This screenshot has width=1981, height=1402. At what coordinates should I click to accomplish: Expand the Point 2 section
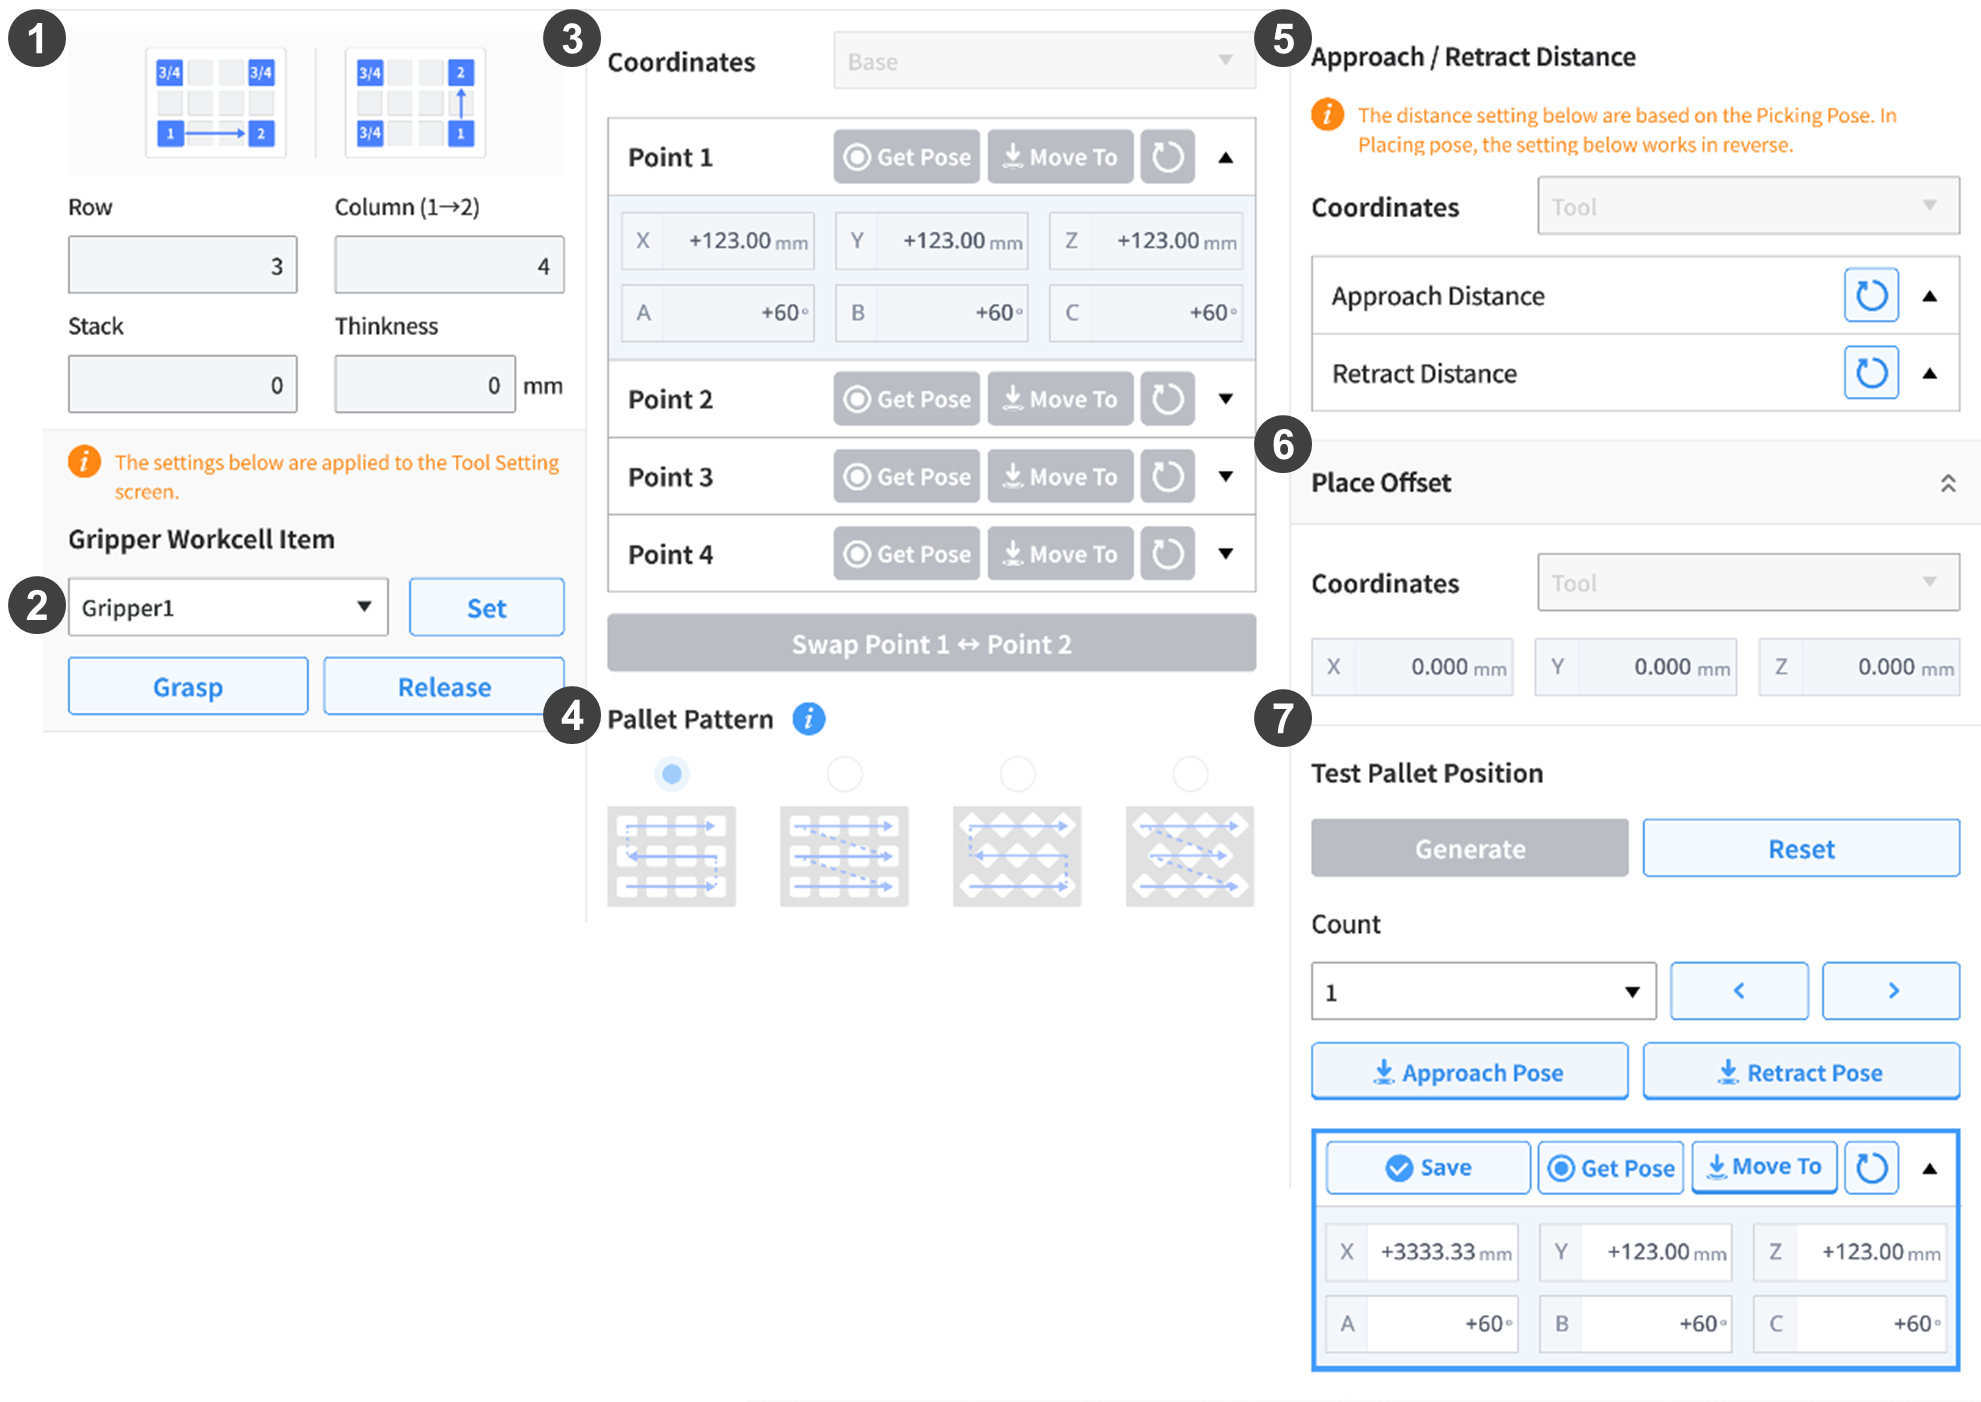click(x=1225, y=399)
